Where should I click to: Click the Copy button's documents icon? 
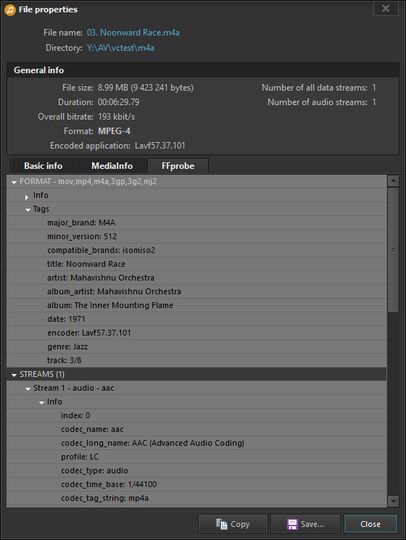(221, 524)
